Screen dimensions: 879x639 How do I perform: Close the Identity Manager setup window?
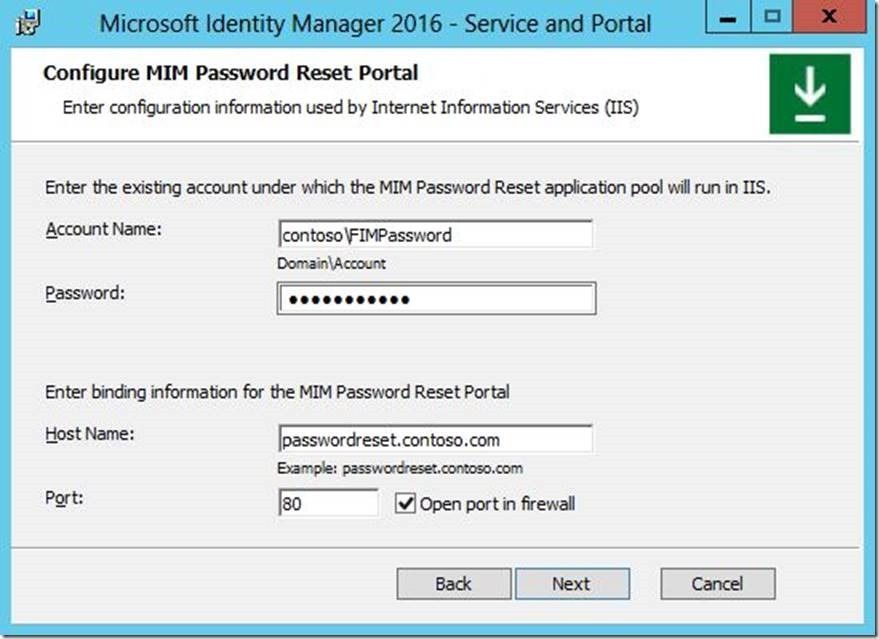(829, 18)
